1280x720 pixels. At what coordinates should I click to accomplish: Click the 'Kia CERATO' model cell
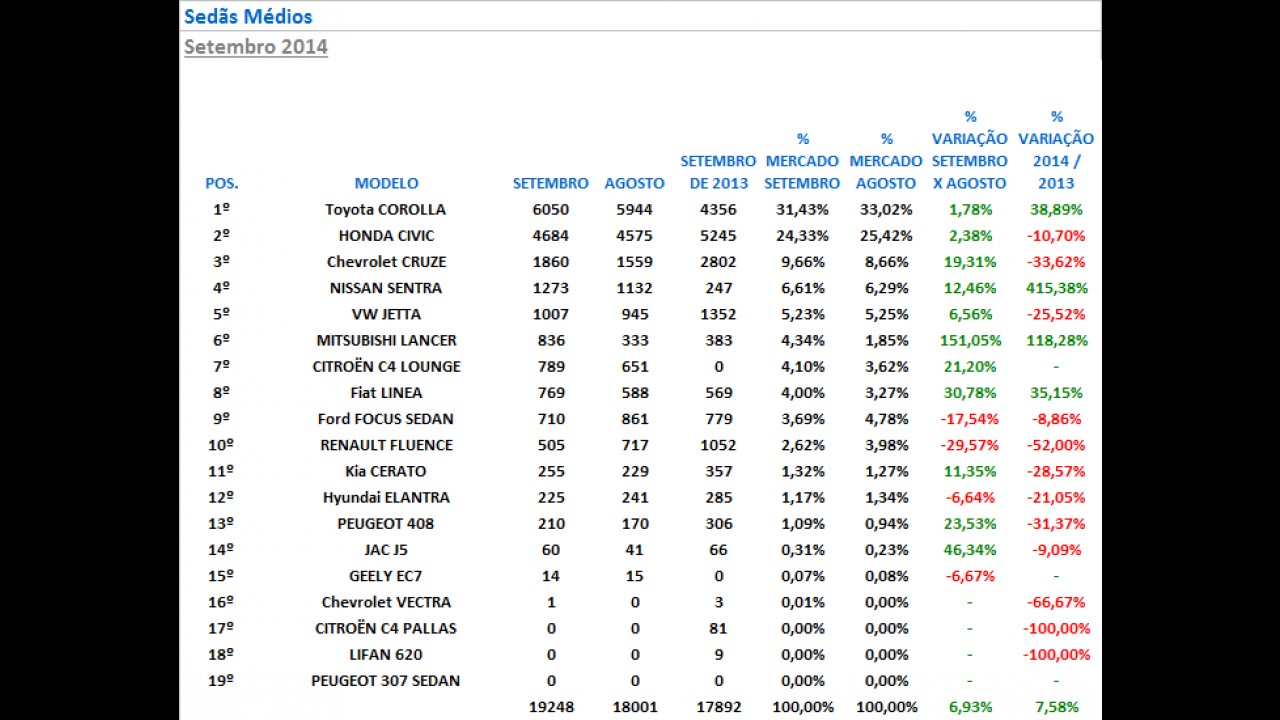coord(386,470)
